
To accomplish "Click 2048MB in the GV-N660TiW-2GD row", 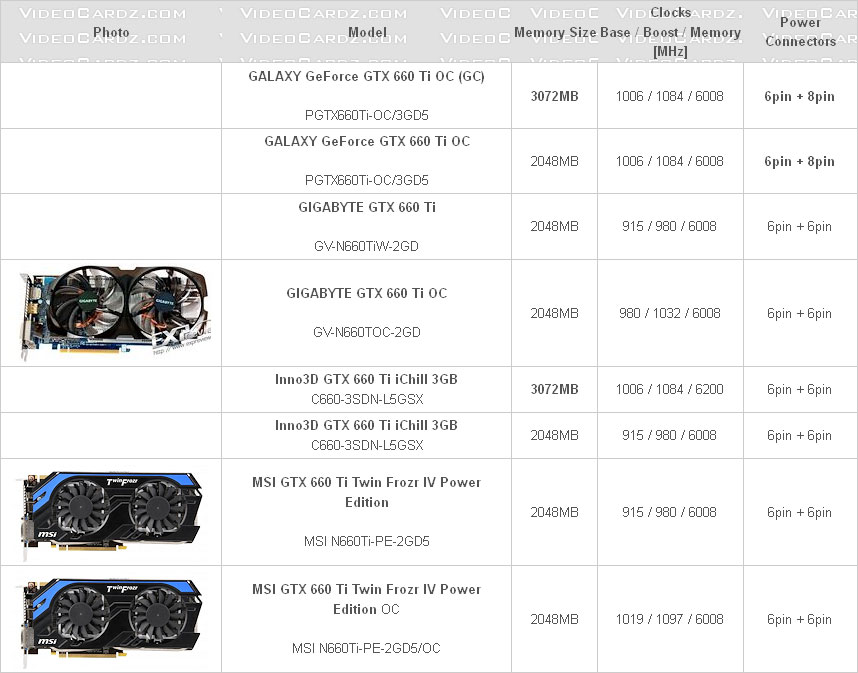I will (554, 226).
